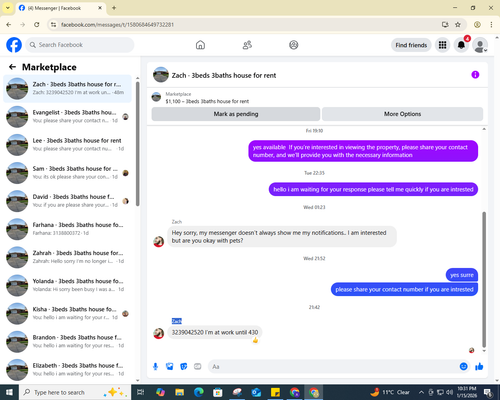Screen dimensions: 500x400
Task: Go back using the Marketplace back arrow
Action: pos(12,67)
